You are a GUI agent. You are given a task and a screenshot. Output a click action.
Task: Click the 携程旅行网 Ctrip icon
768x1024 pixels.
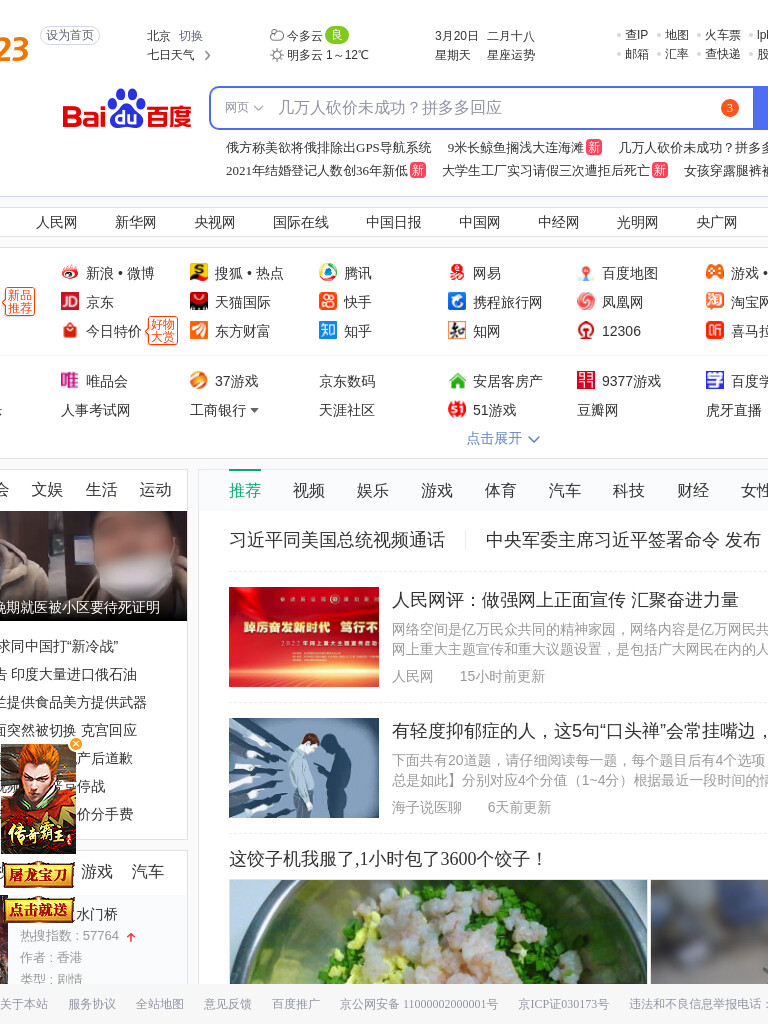click(457, 301)
